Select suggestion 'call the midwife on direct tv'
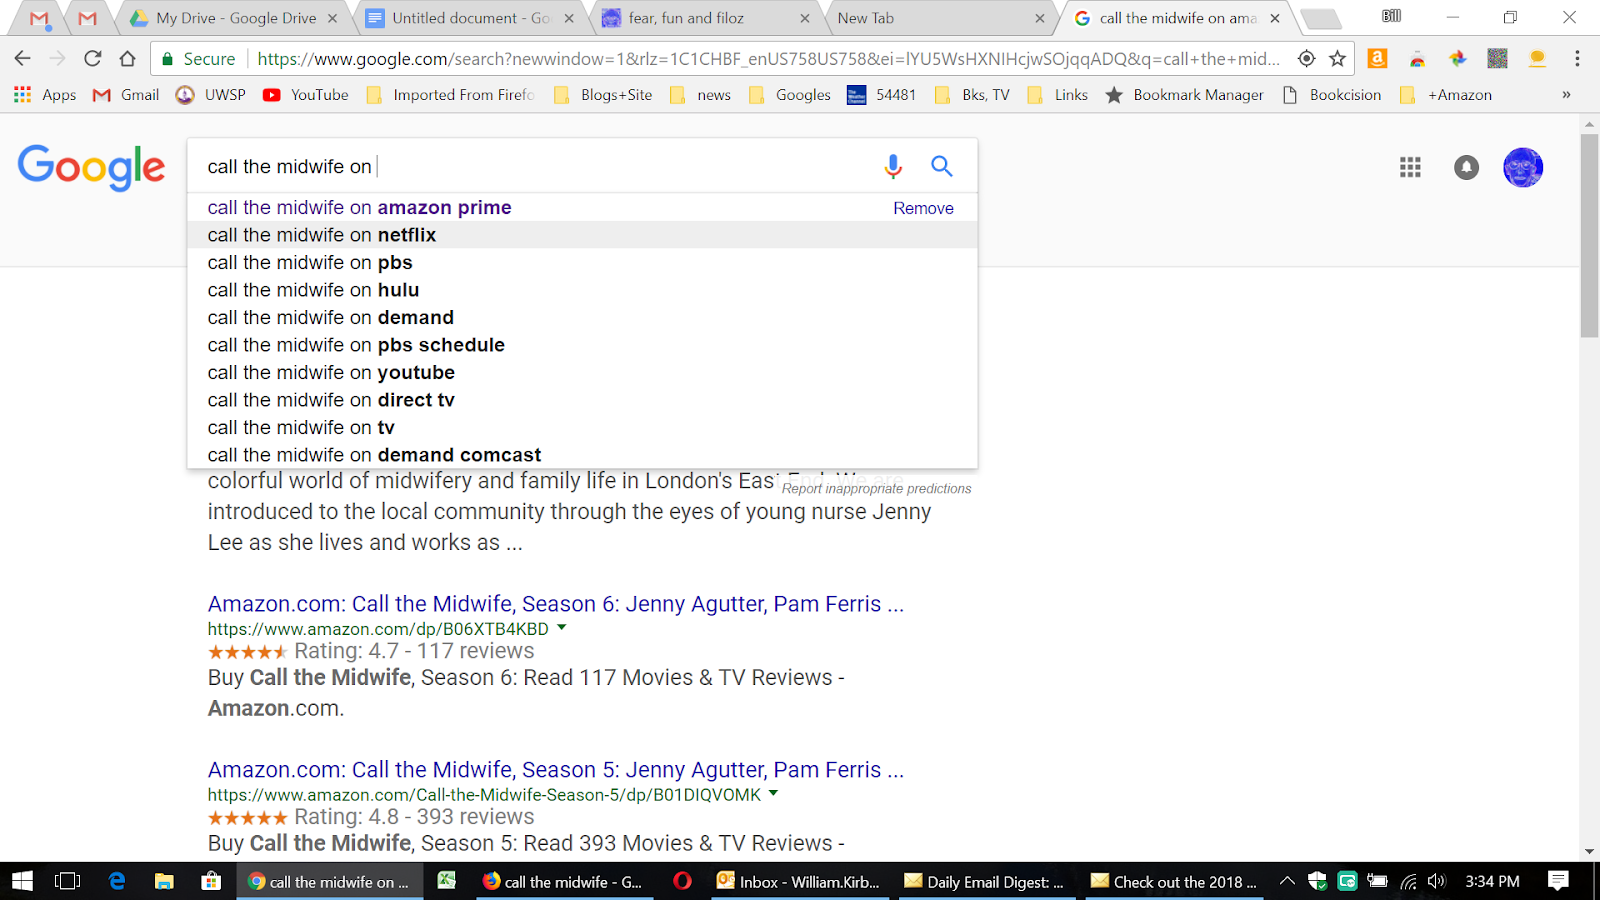Viewport: 1600px width, 900px height. [582, 400]
